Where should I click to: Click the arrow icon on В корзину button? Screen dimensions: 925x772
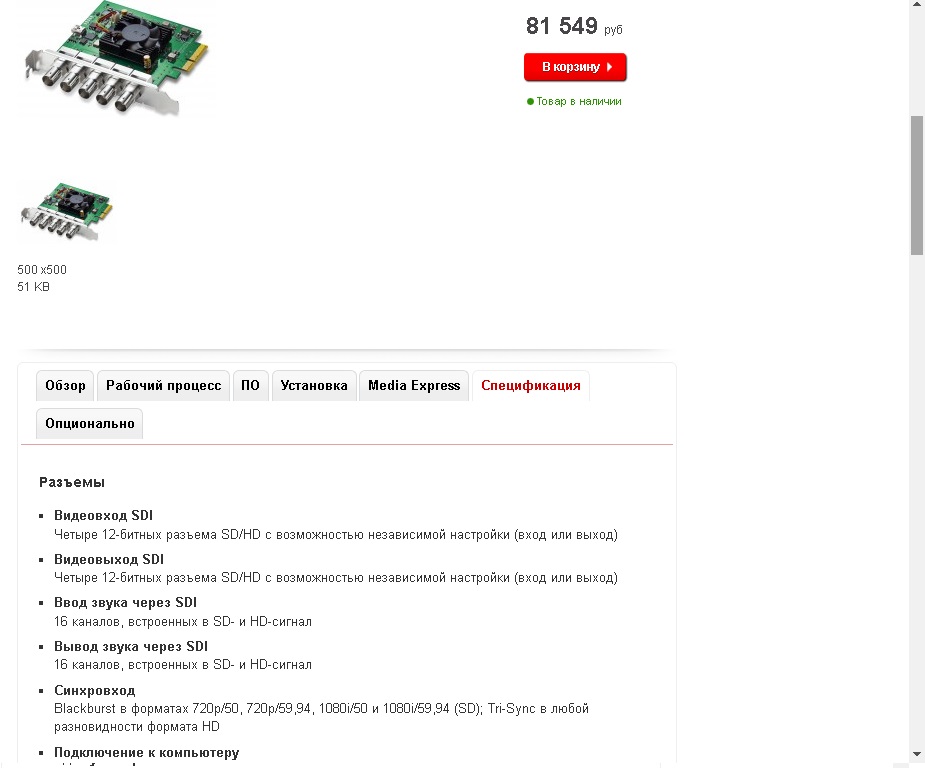pos(609,67)
